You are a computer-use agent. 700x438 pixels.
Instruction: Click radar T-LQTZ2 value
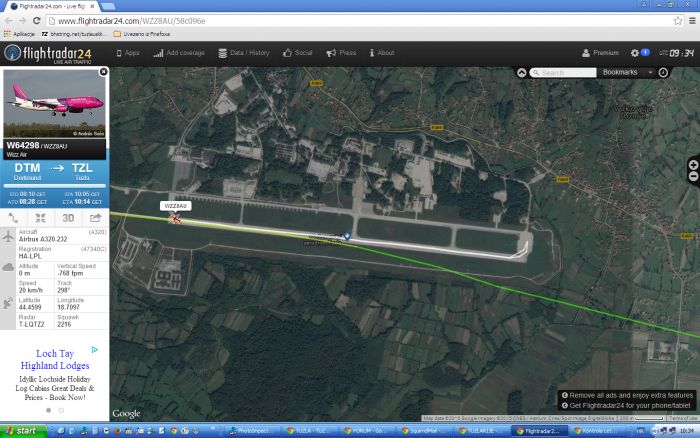coord(31,324)
